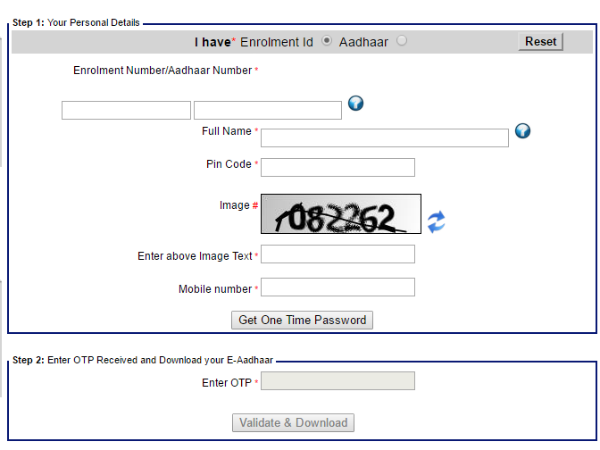Click the Validate & Download button

coord(293,423)
